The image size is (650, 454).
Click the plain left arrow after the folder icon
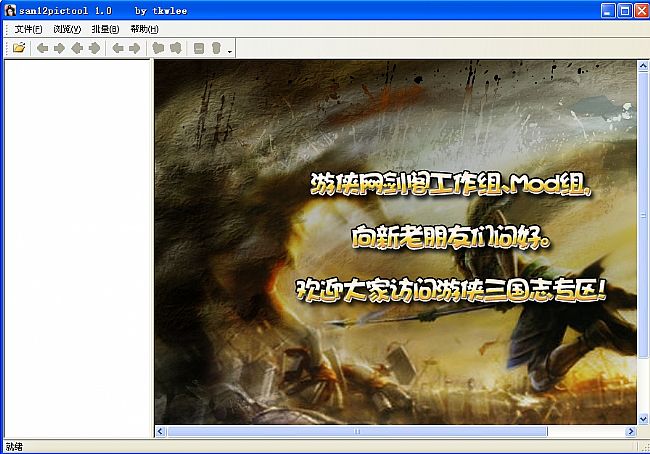(42, 48)
